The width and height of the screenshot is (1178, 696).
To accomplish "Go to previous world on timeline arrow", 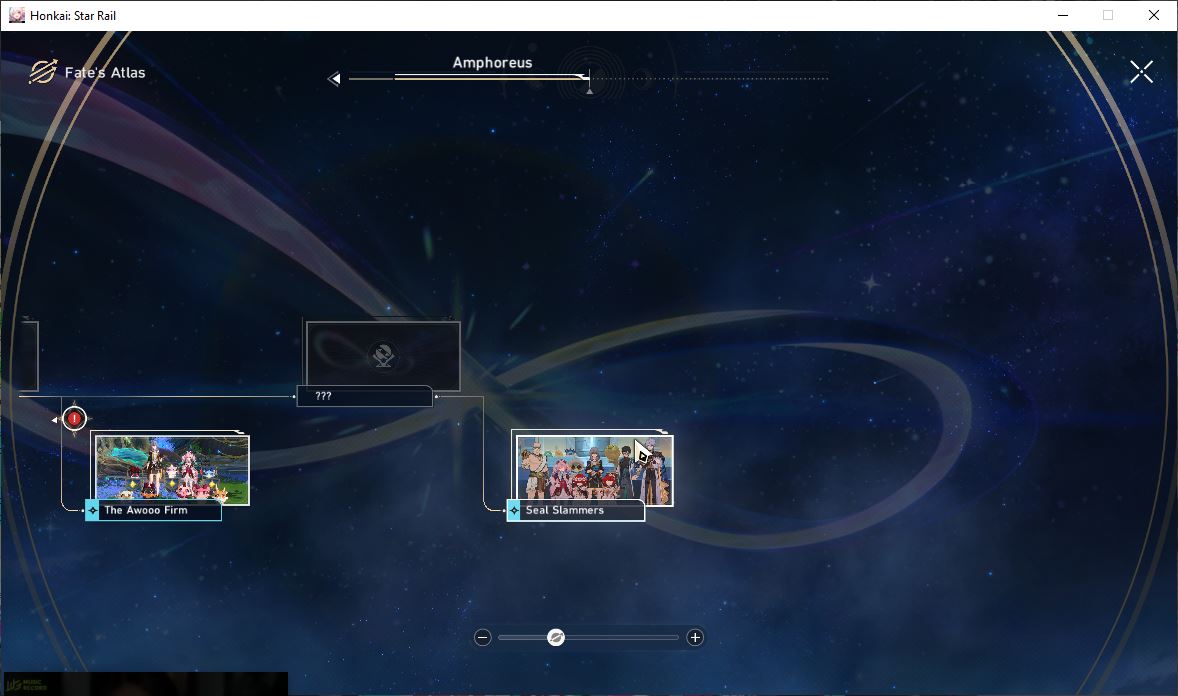I will [x=334, y=78].
